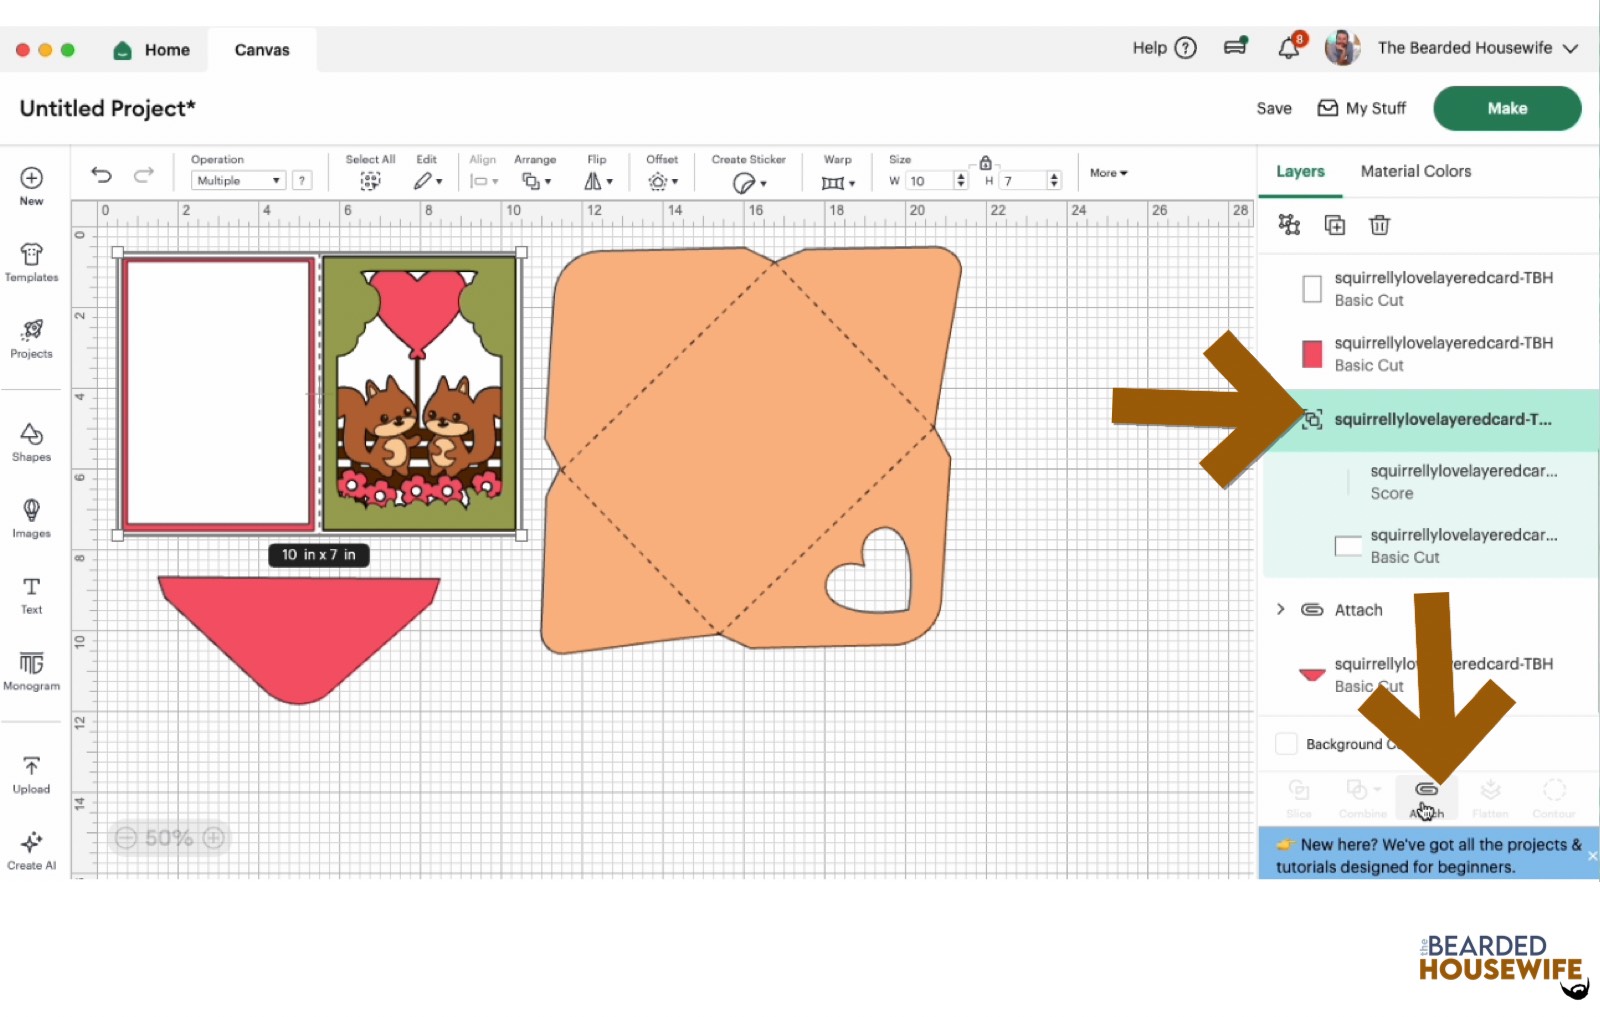Image resolution: width=1600 pixels, height=1017 pixels.
Task: Click the notifications bell
Action: point(1289,48)
